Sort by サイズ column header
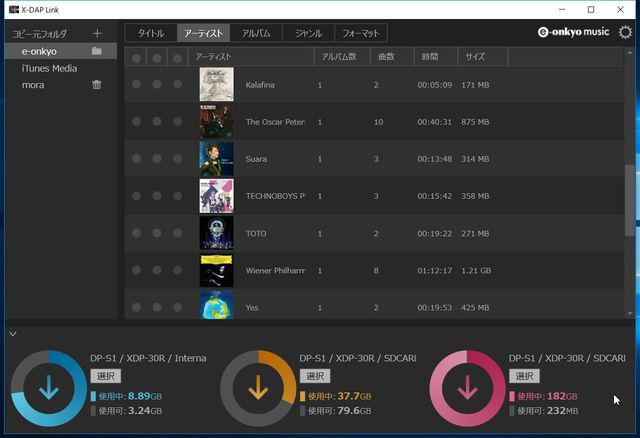 [x=483, y=57]
